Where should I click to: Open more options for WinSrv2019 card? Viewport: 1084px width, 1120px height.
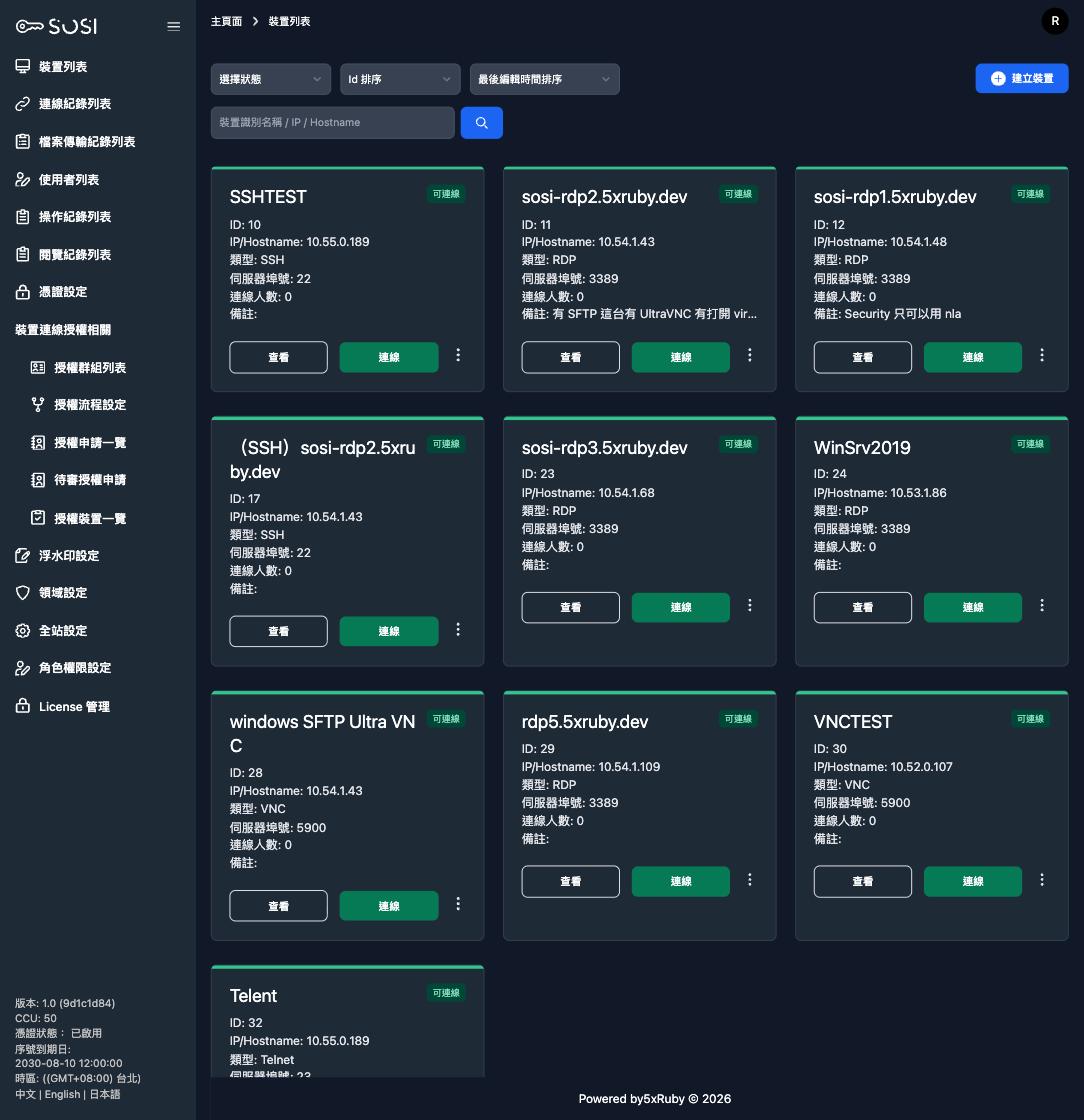pos(1042,606)
